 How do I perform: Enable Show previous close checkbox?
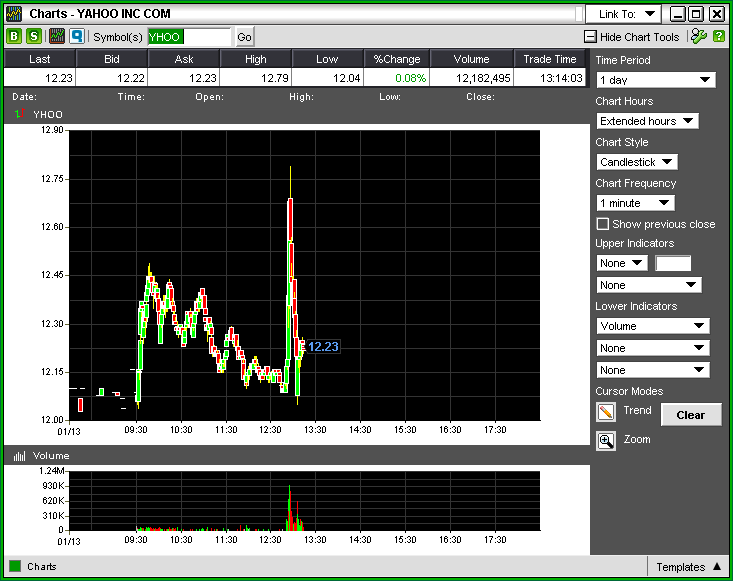pos(603,224)
